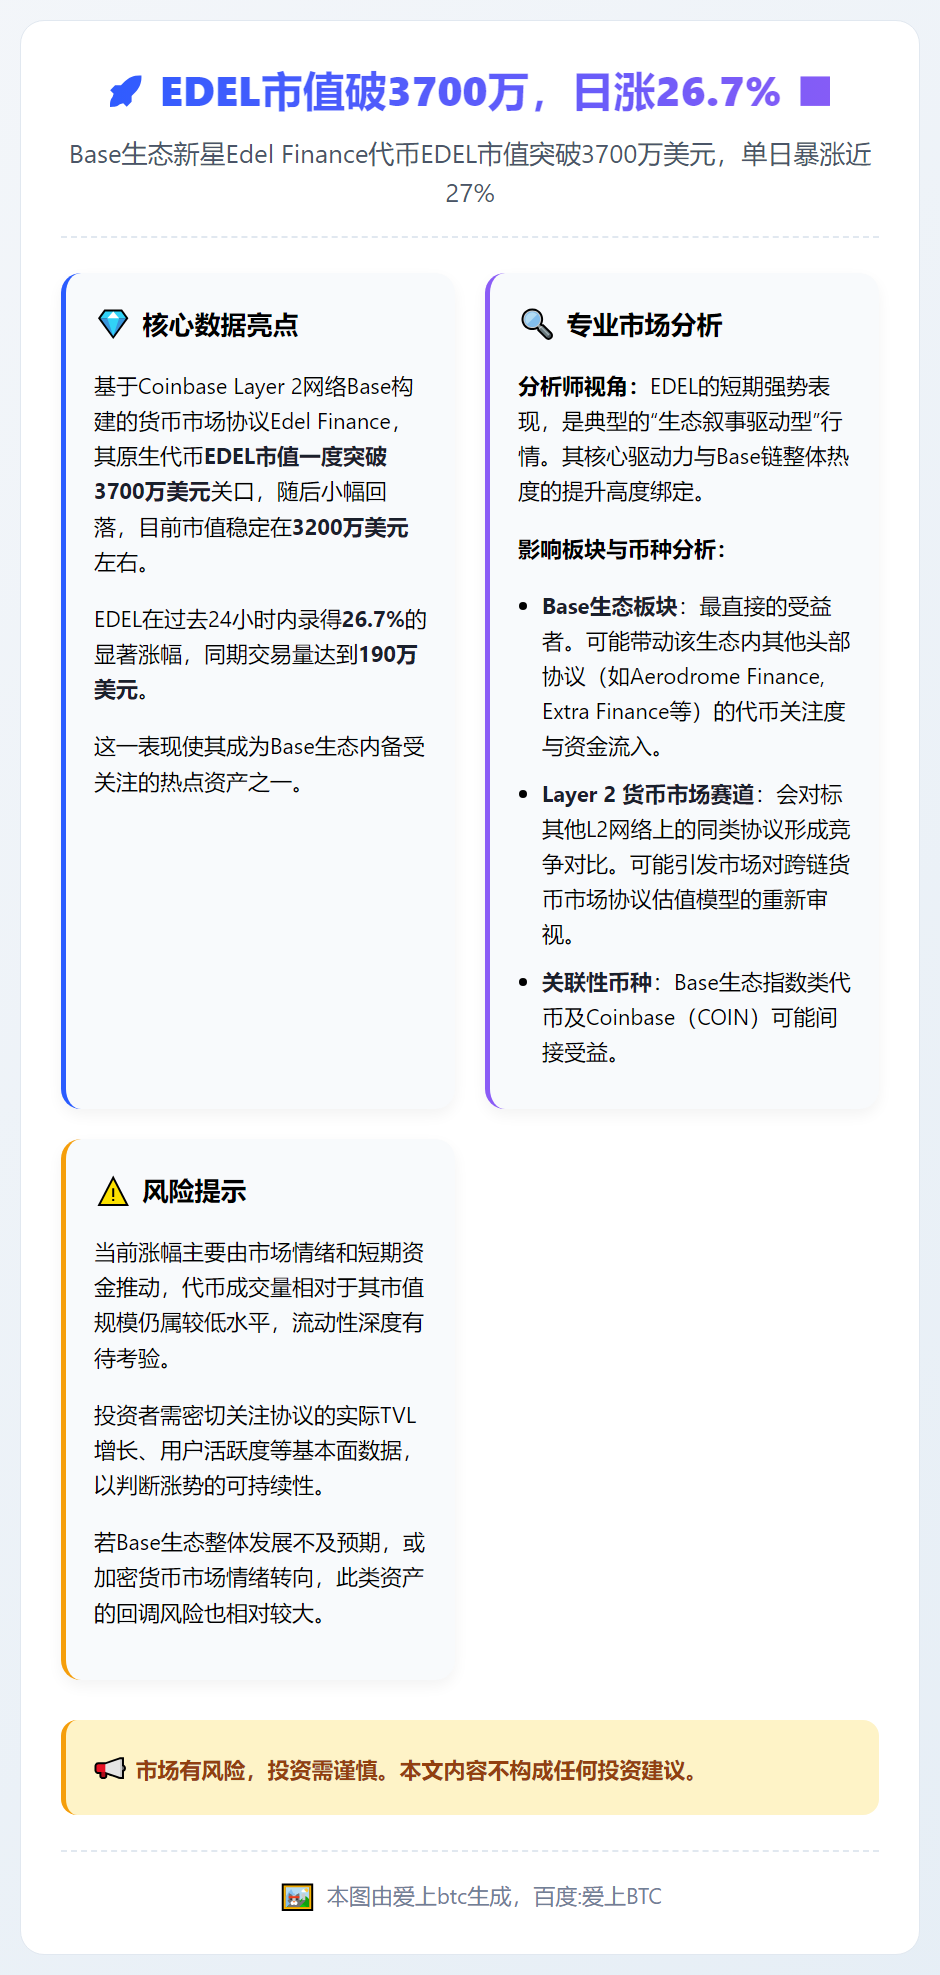Screen dimensions: 940x1975
Task: Click the 专业市场分析 section heading
Action: (644, 325)
